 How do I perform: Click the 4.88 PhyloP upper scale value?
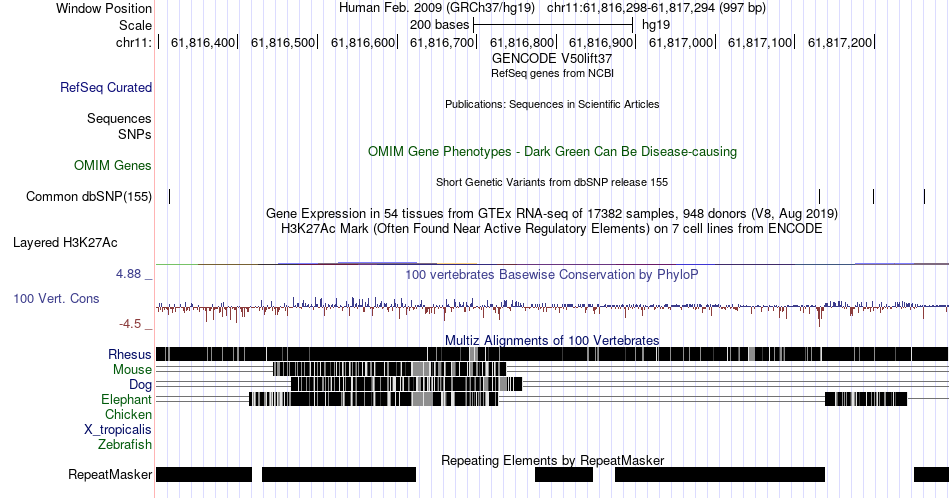point(128,274)
